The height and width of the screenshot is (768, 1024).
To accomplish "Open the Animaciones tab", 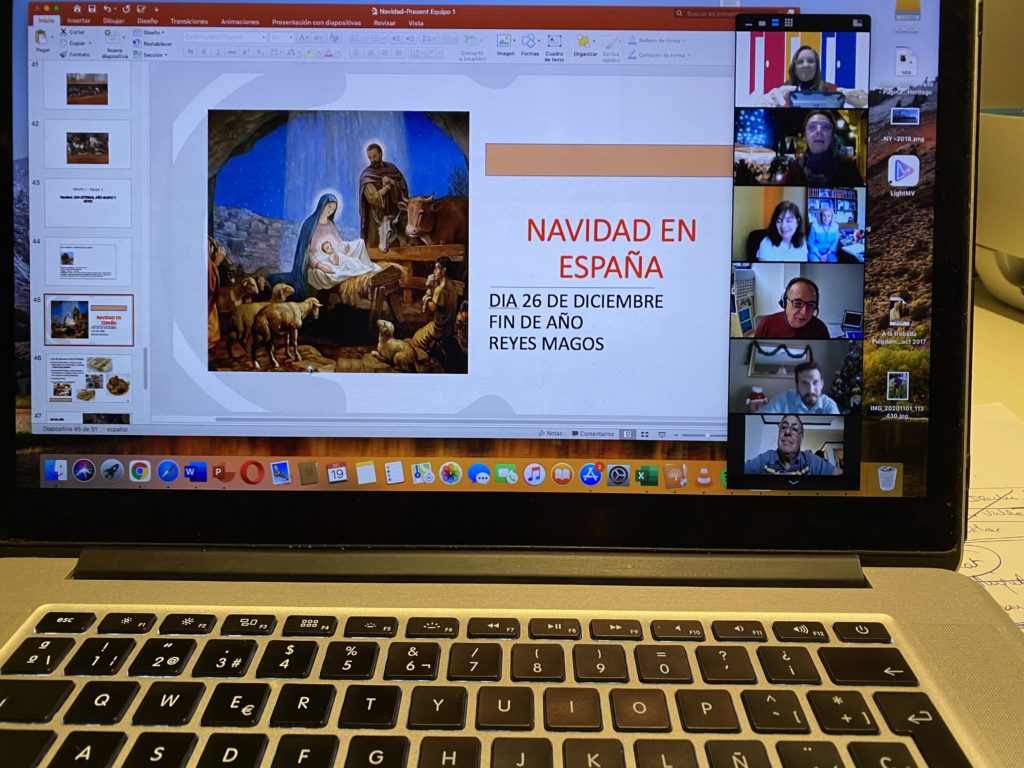I will click(x=240, y=22).
